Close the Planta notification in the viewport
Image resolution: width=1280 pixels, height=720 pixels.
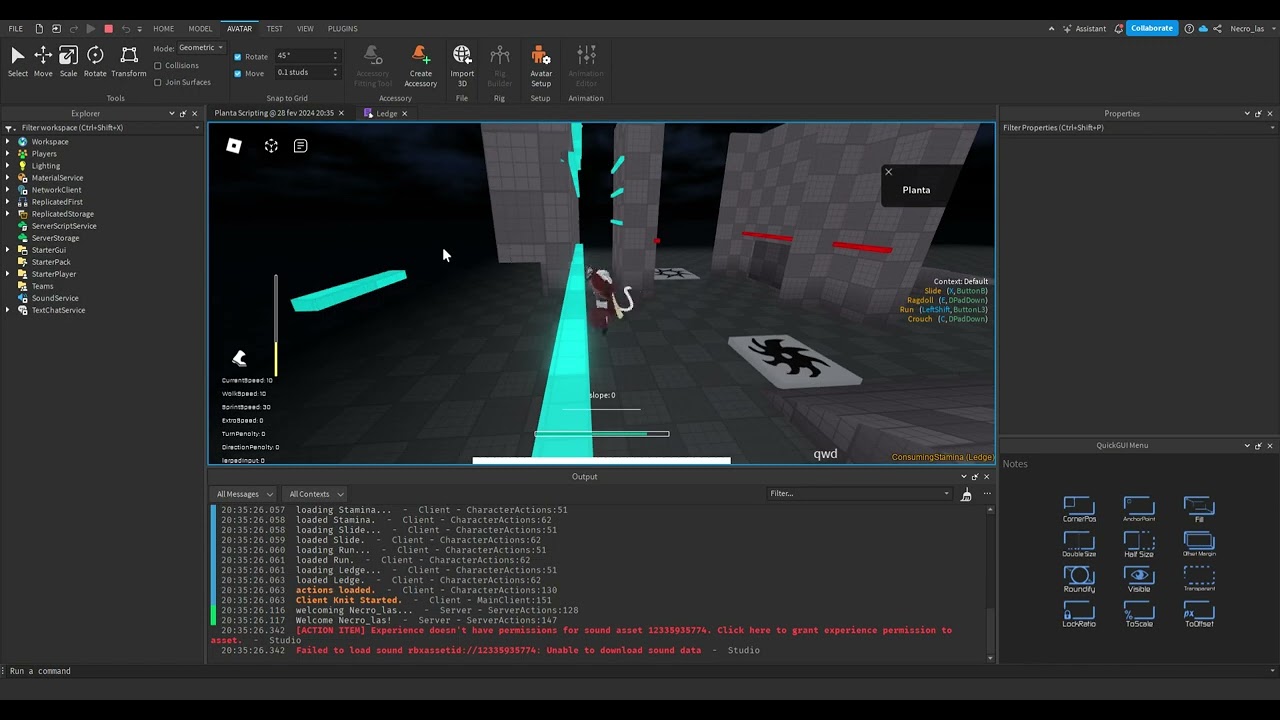click(x=888, y=172)
